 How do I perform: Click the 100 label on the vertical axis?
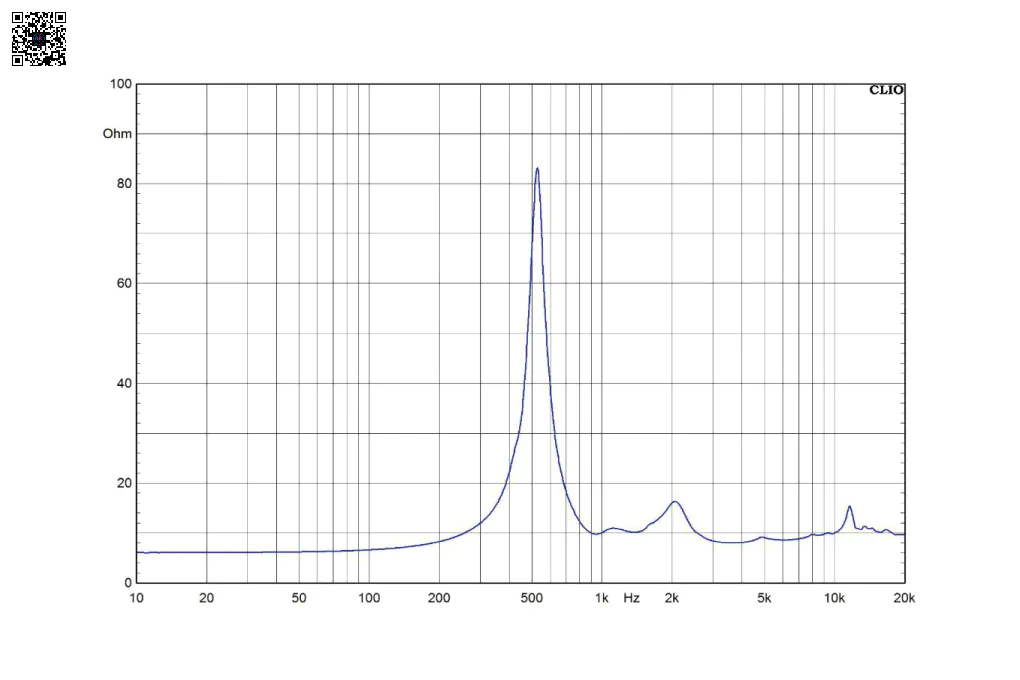[x=120, y=84]
